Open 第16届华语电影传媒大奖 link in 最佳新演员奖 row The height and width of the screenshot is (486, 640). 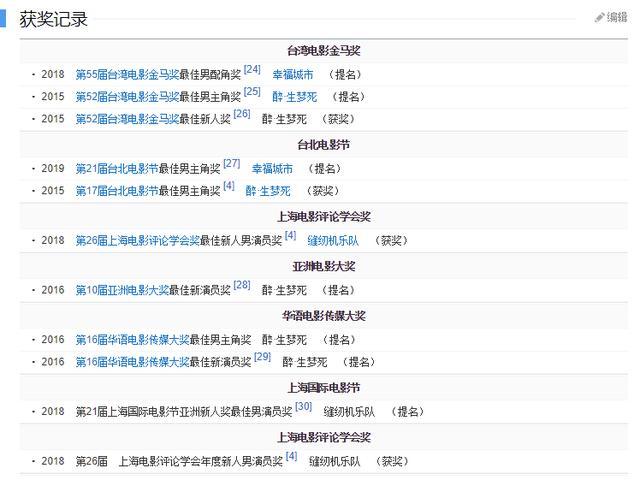(132, 362)
